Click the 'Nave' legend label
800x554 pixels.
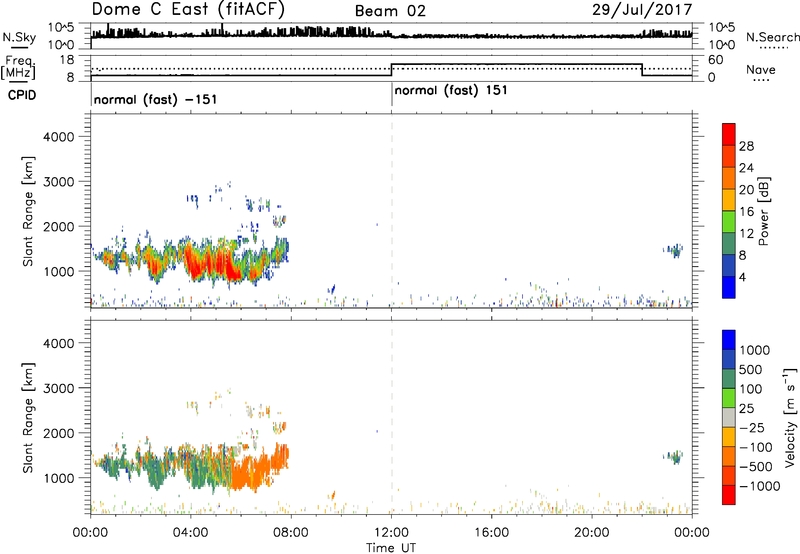761,69
